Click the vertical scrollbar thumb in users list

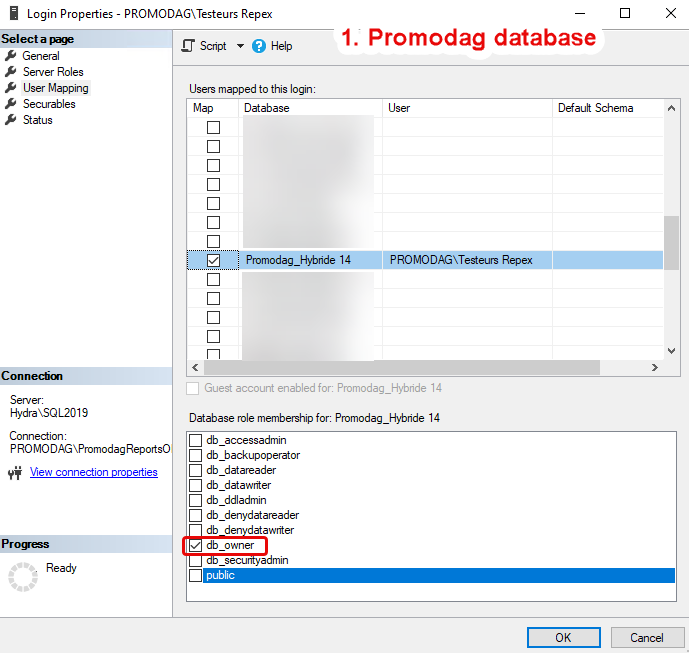point(671,243)
